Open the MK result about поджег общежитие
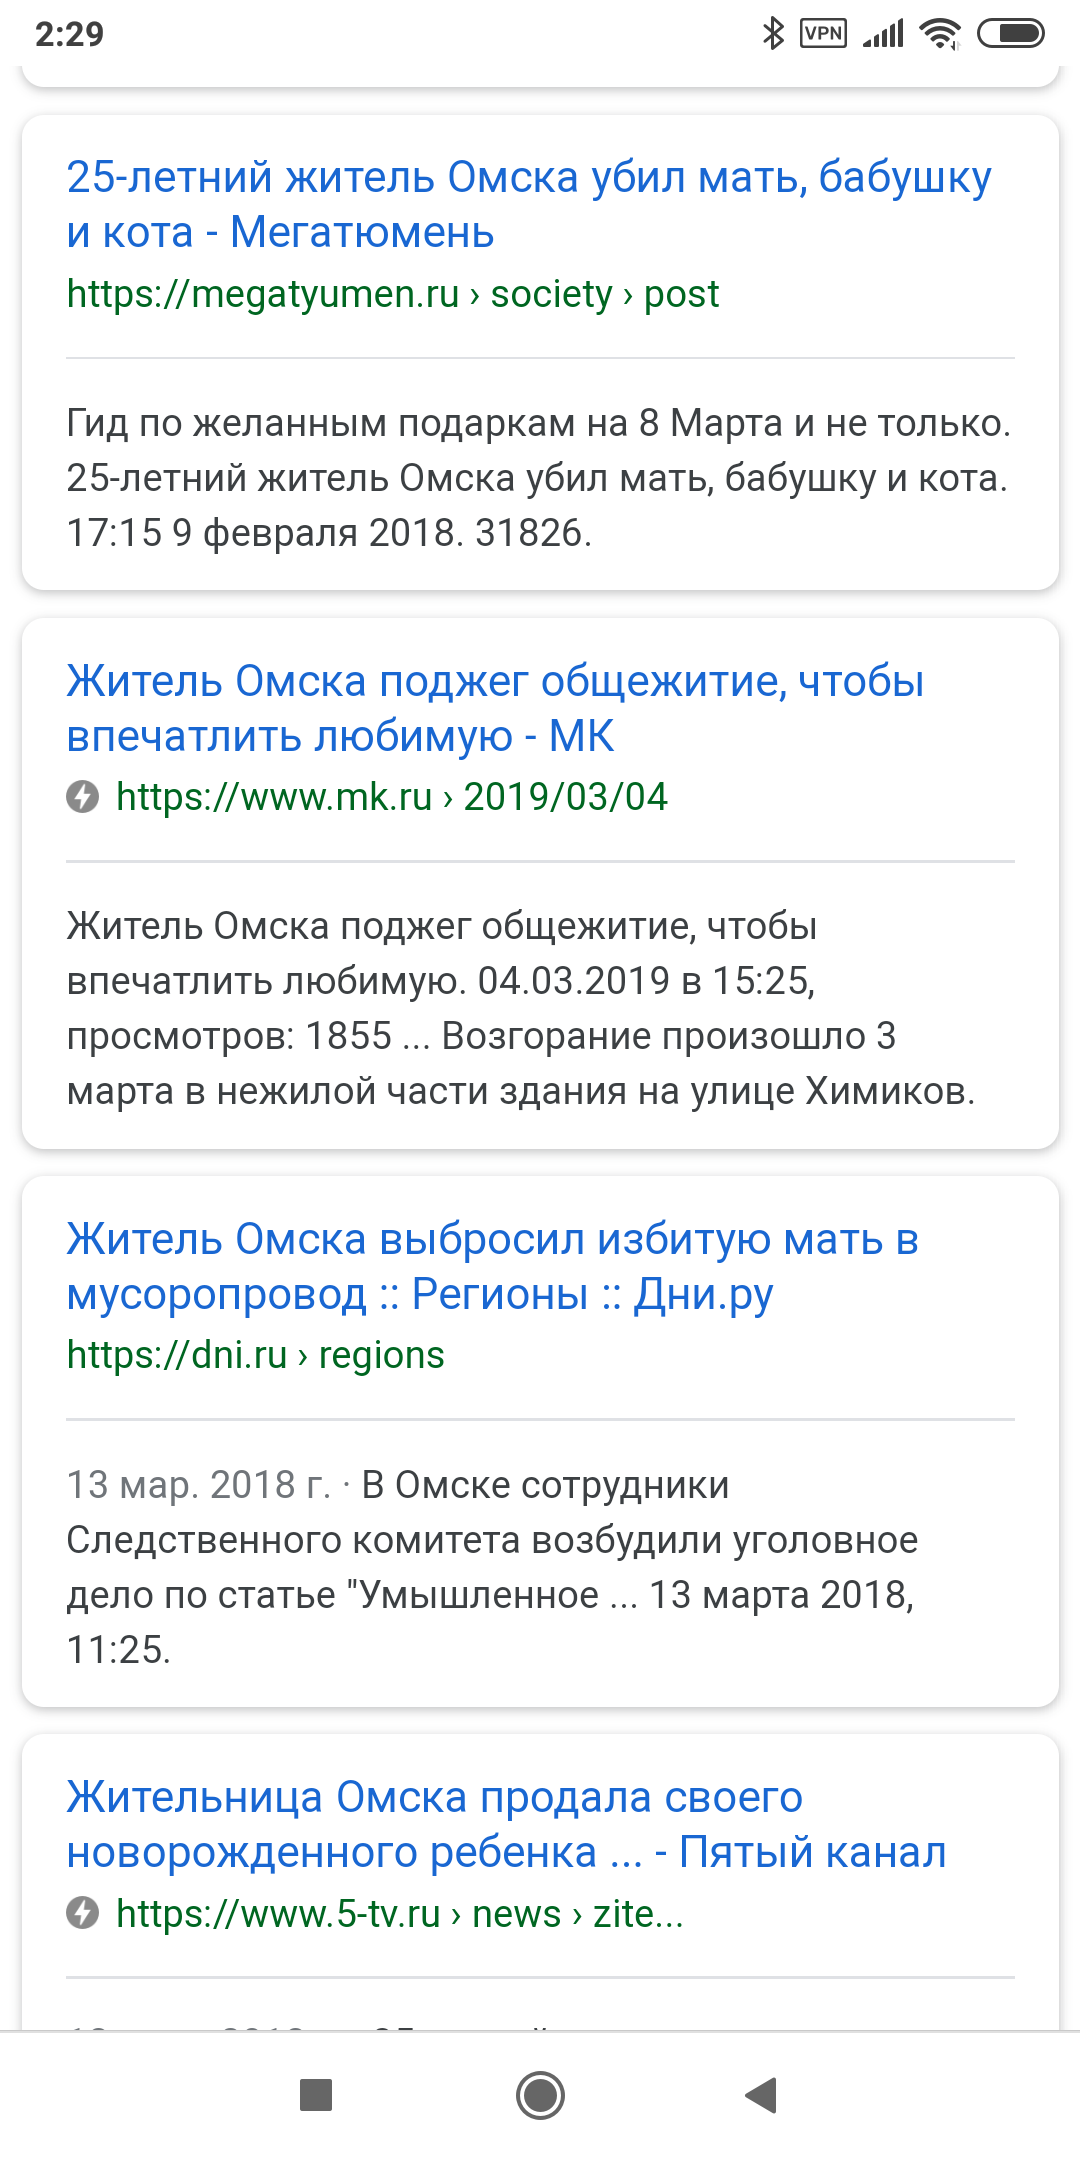This screenshot has width=1080, height=2160. [x=495, y=708]
